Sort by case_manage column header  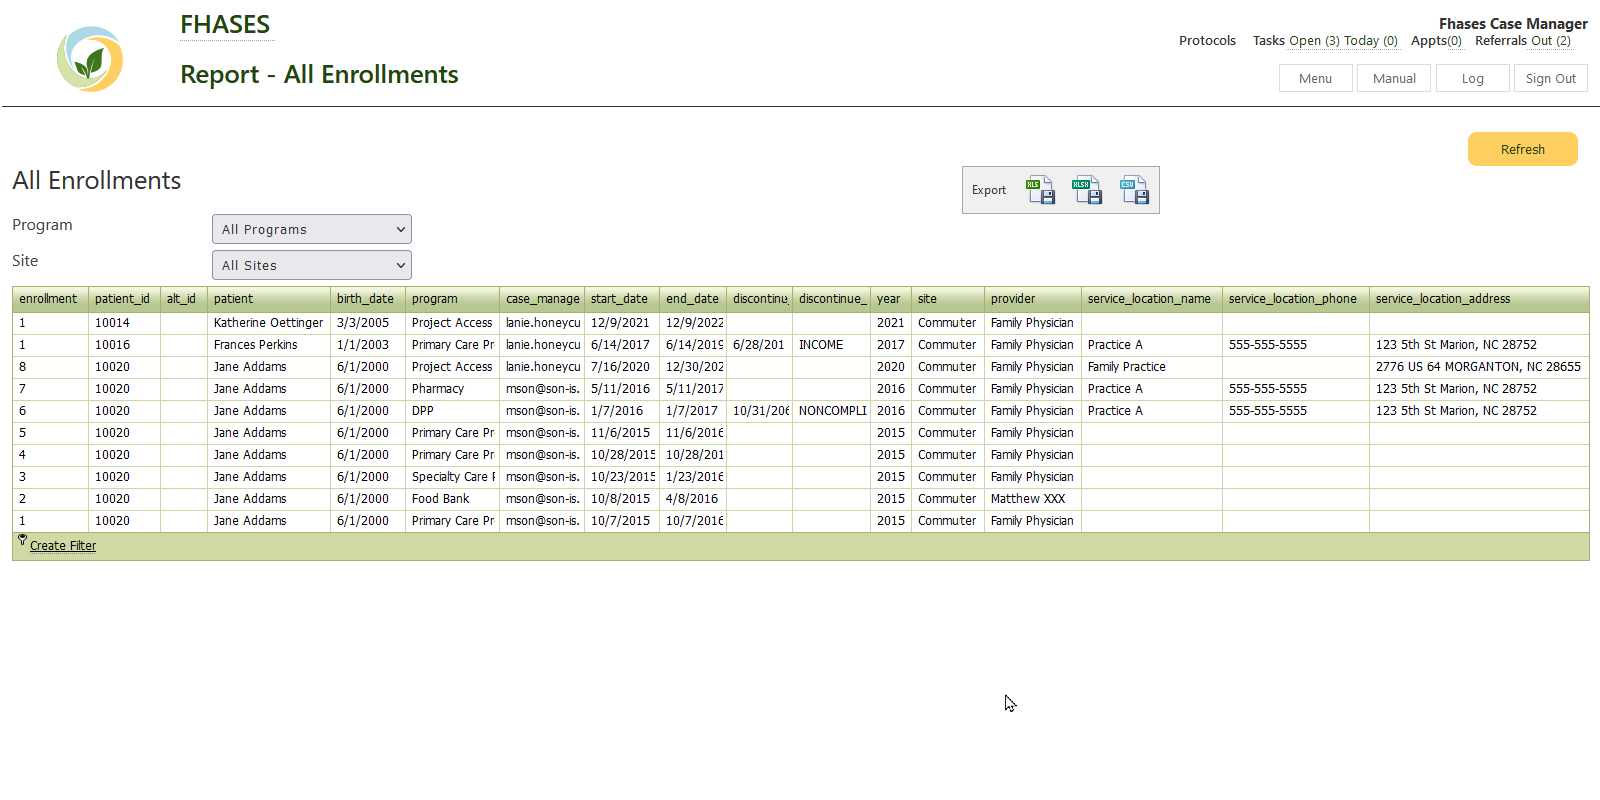tap(541, 299)
